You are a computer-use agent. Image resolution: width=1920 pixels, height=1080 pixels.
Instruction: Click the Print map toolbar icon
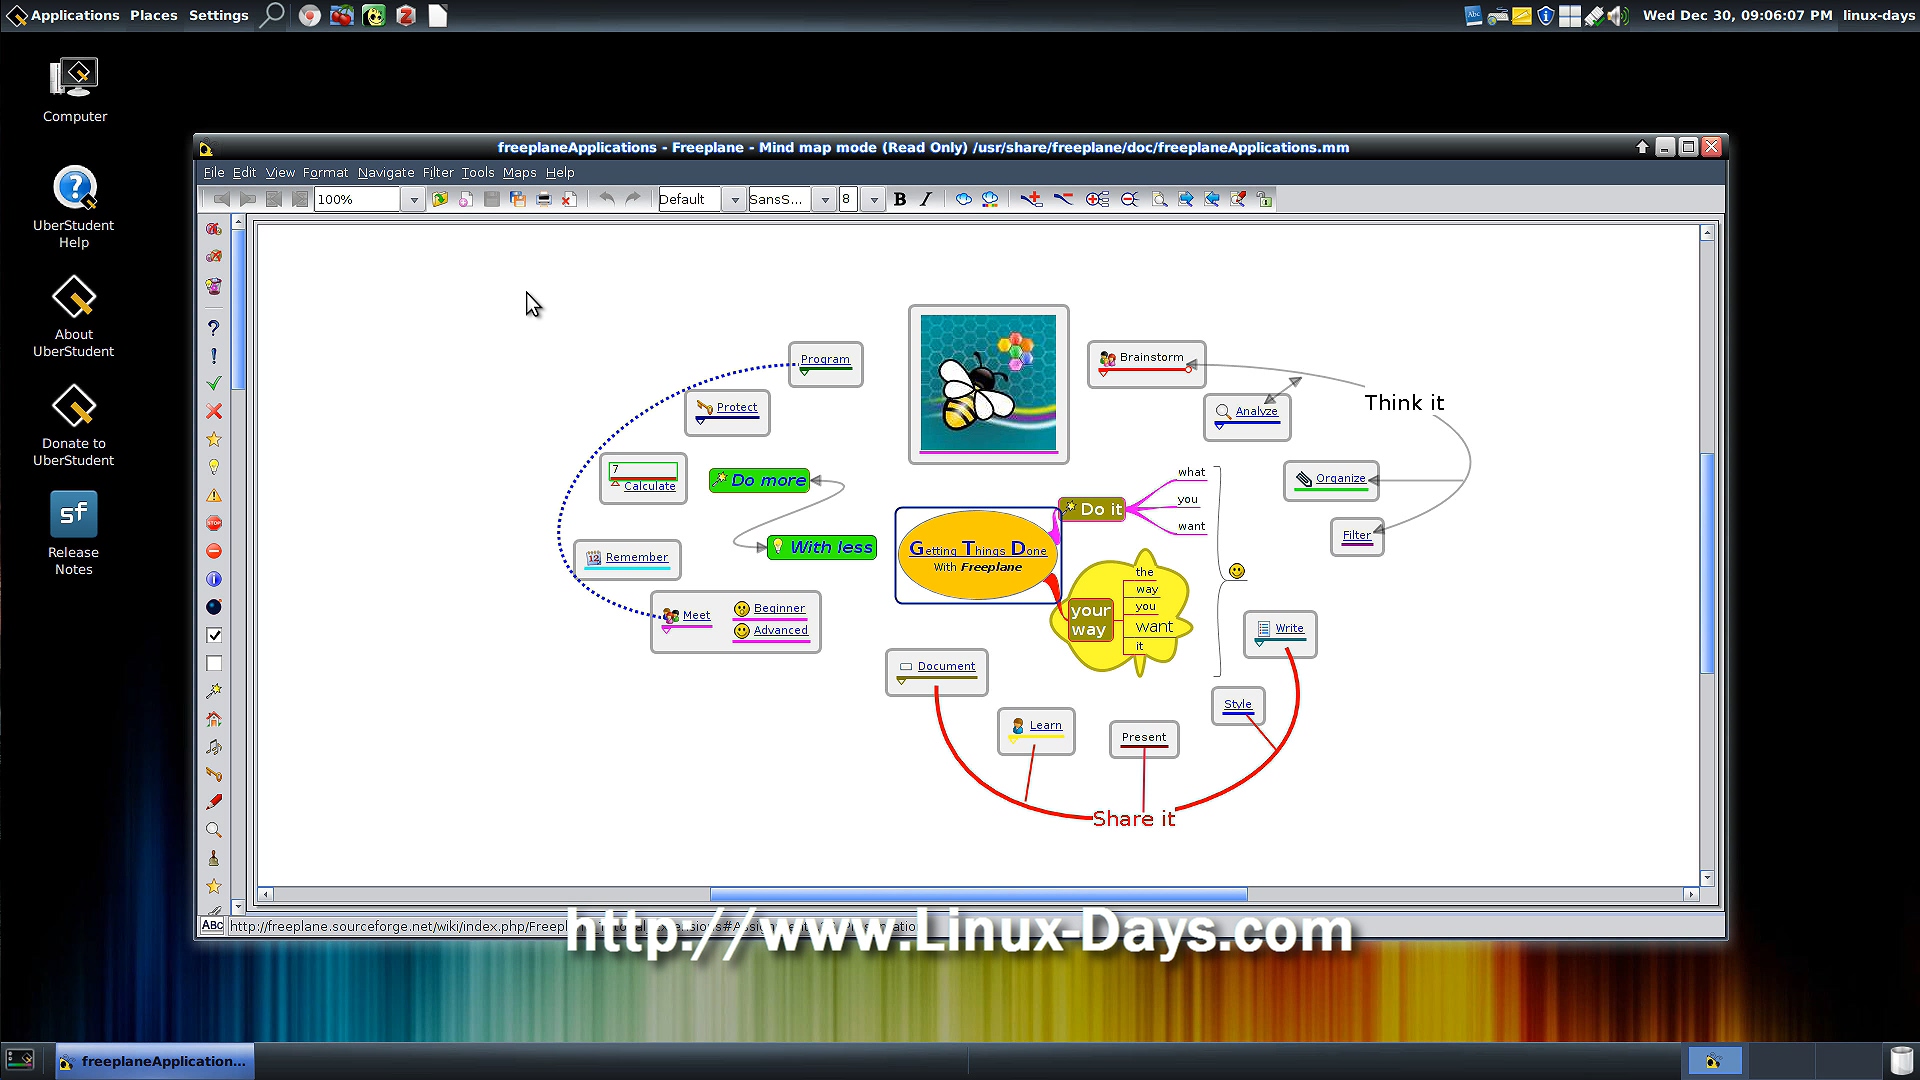(x=543, y=199)
